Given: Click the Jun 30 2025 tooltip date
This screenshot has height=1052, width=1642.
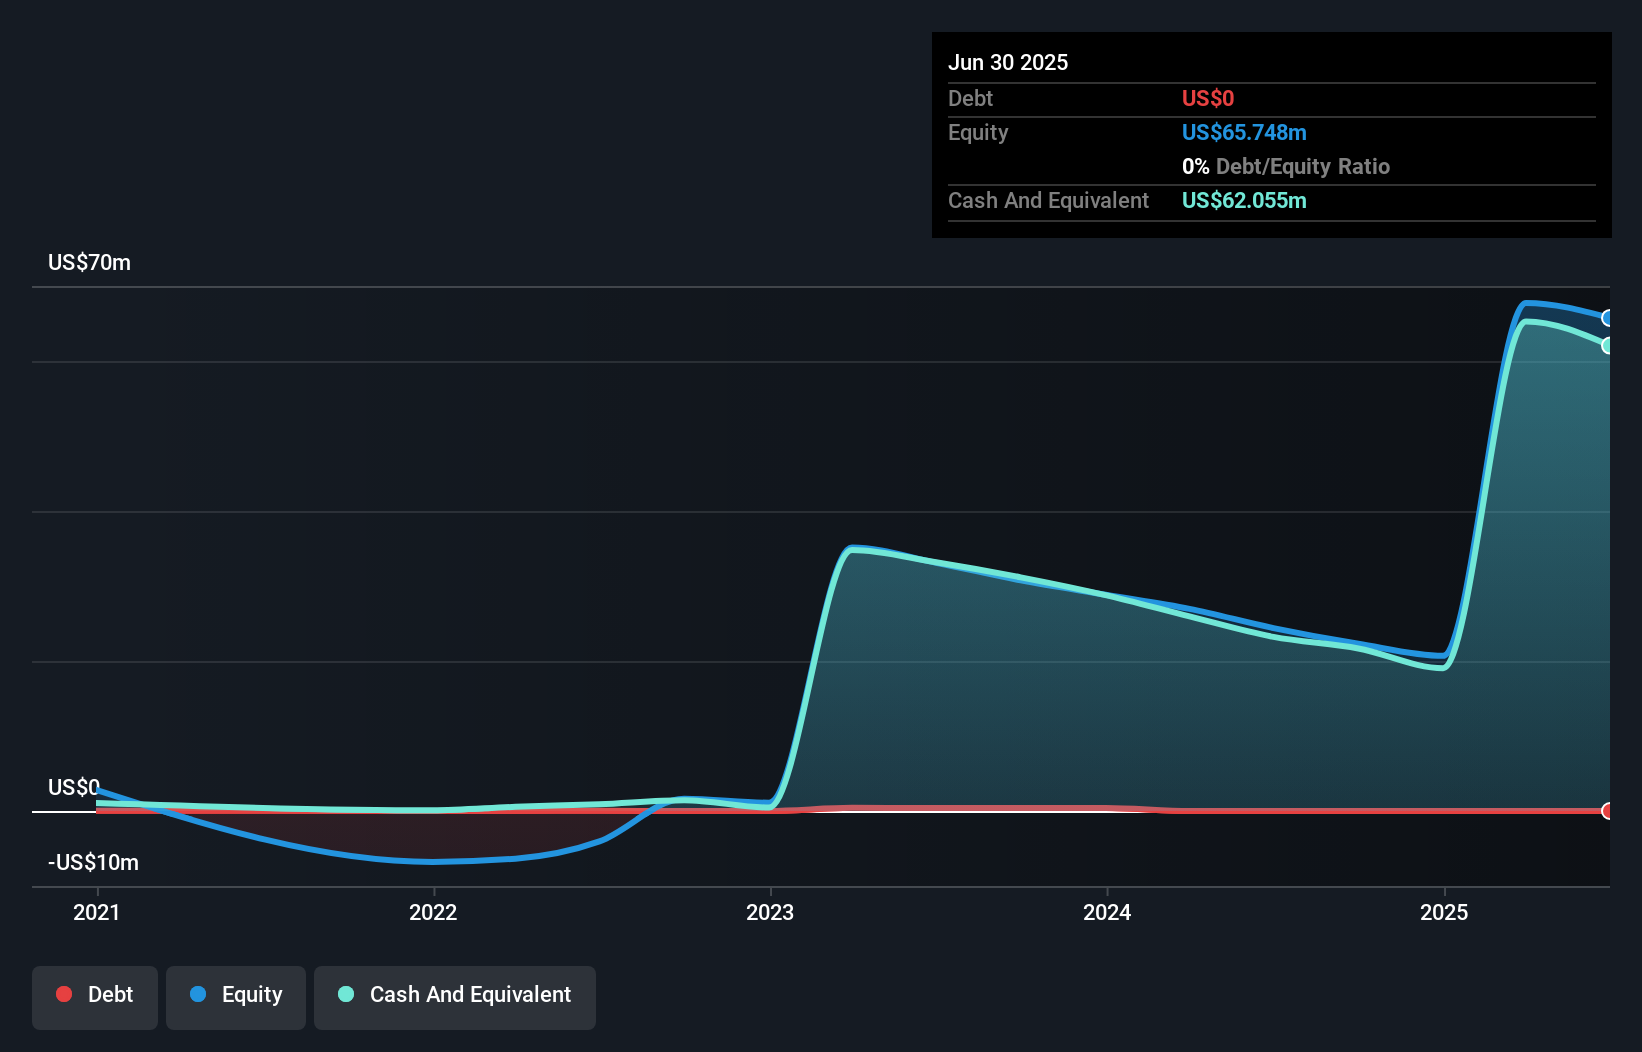Looking at the screenshot, I should pos(1008,62).
